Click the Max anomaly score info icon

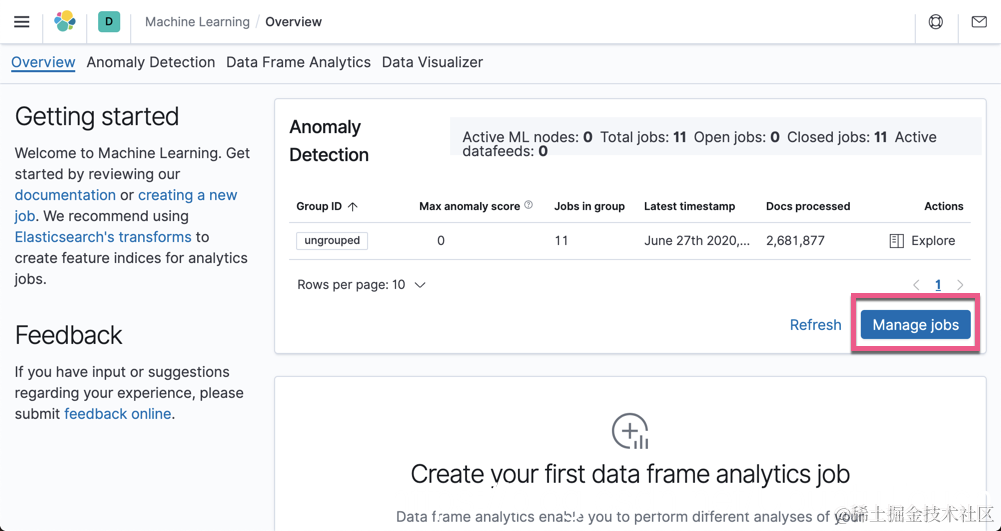[529, 205]
